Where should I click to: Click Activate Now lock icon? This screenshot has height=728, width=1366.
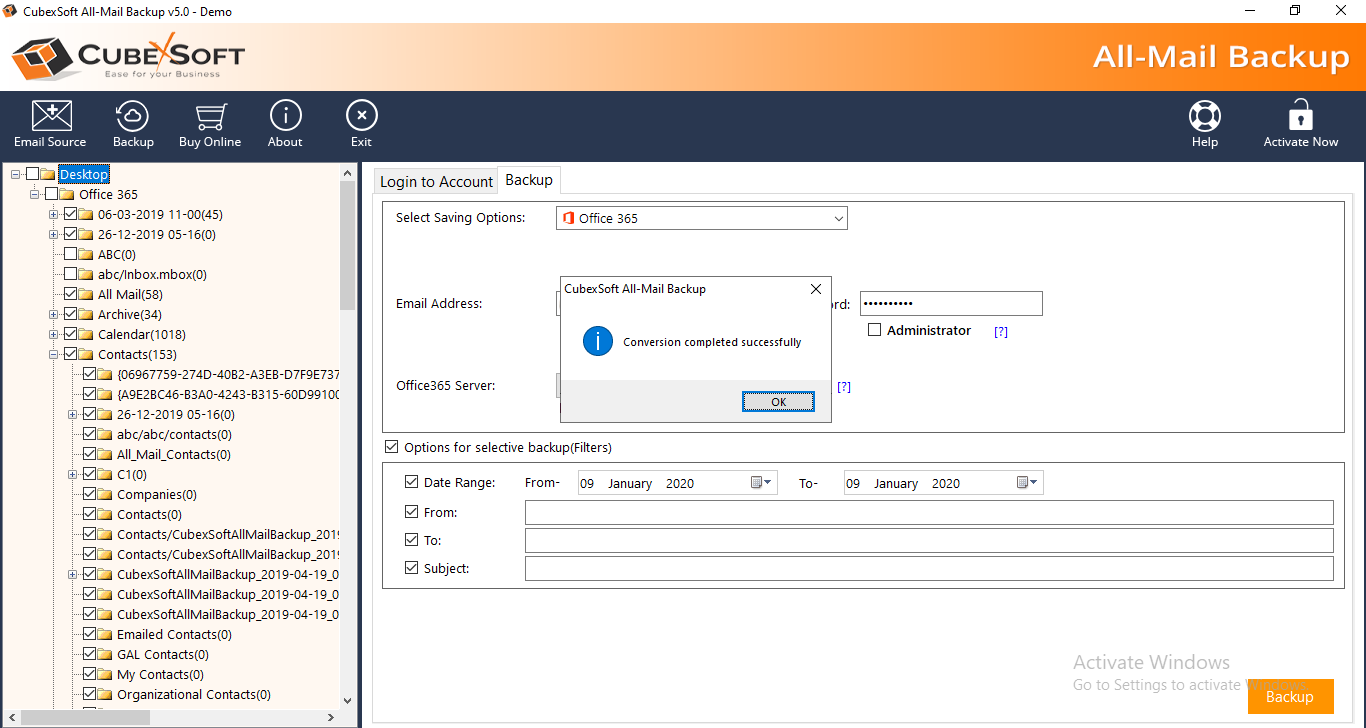coord(1300,124)
